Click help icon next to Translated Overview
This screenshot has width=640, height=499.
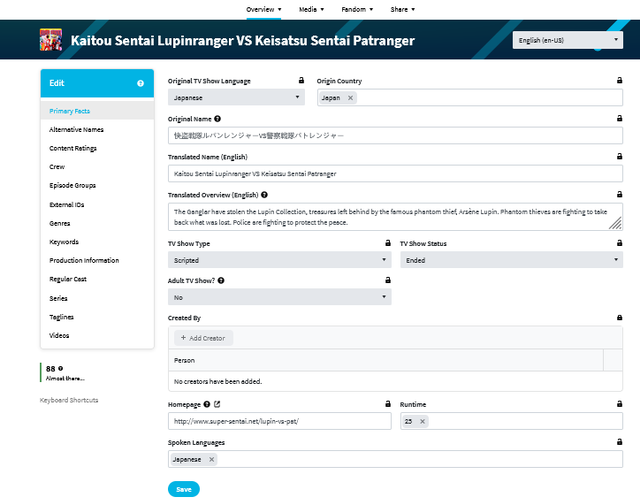(264, 195)
